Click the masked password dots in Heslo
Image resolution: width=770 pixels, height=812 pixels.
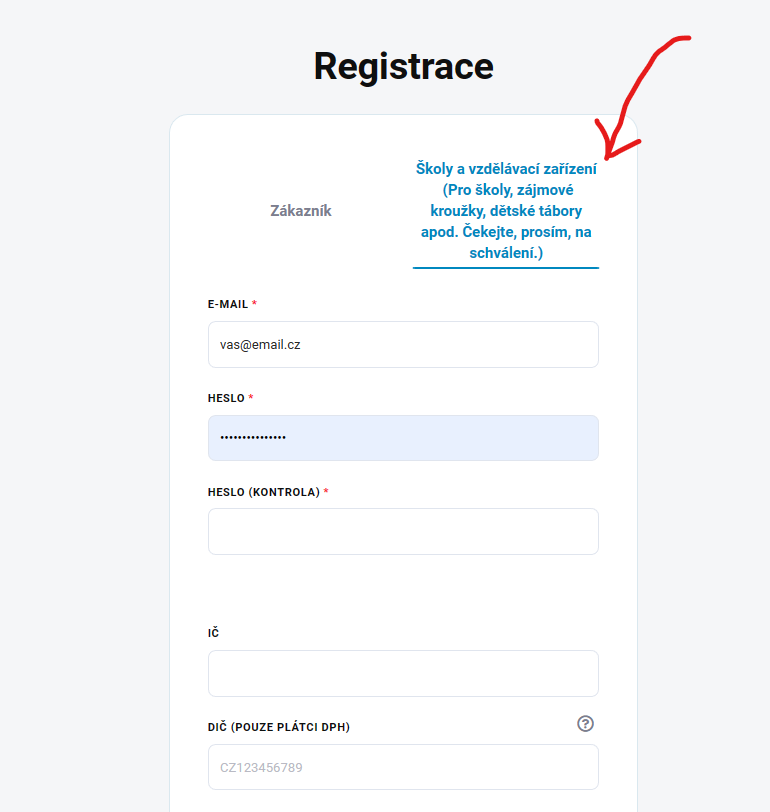253,438
